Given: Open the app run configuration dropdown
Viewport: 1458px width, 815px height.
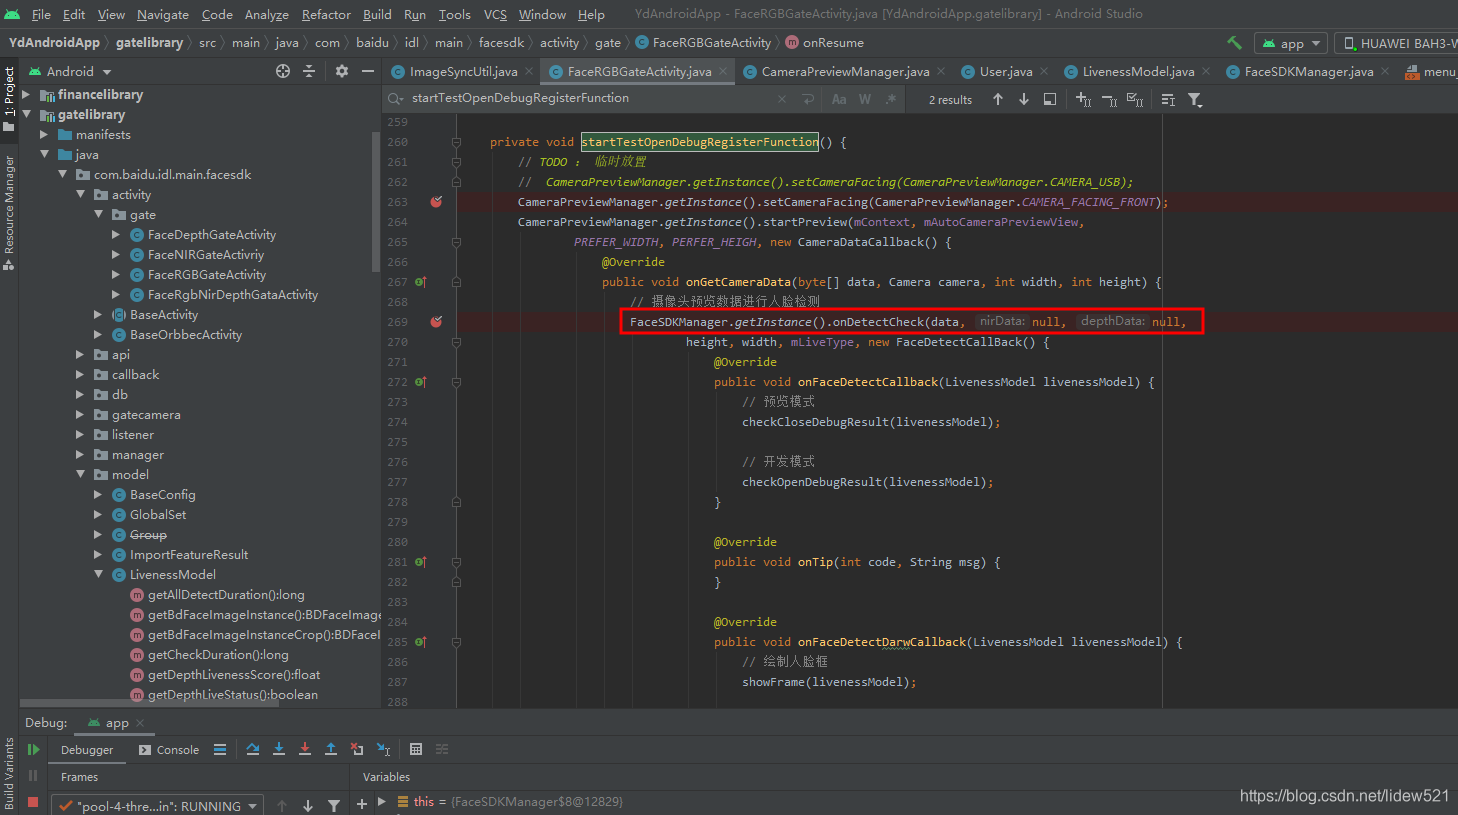Looking at the screenshot, I should [1291, 43].
